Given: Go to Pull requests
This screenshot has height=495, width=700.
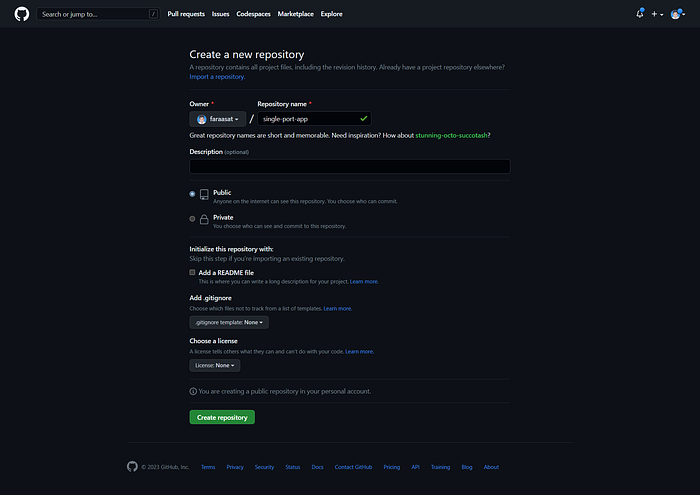Looking at the screenshot, I should tap(186, 14).
